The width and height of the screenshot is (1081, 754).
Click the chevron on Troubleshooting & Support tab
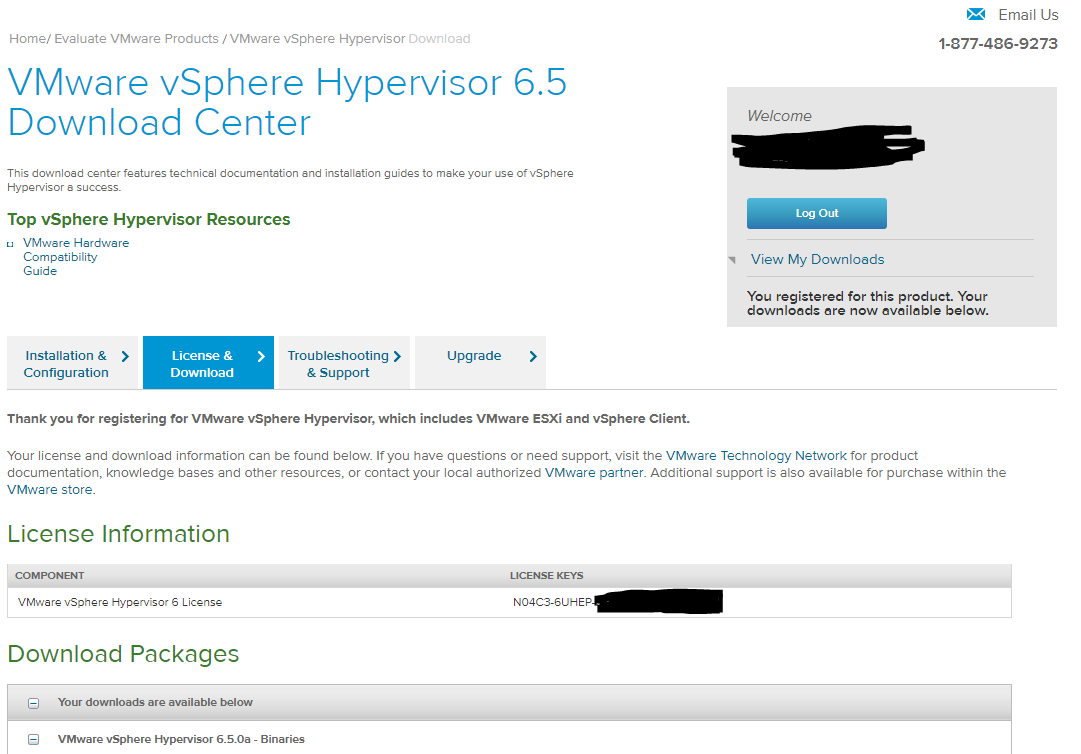(397, 356)
